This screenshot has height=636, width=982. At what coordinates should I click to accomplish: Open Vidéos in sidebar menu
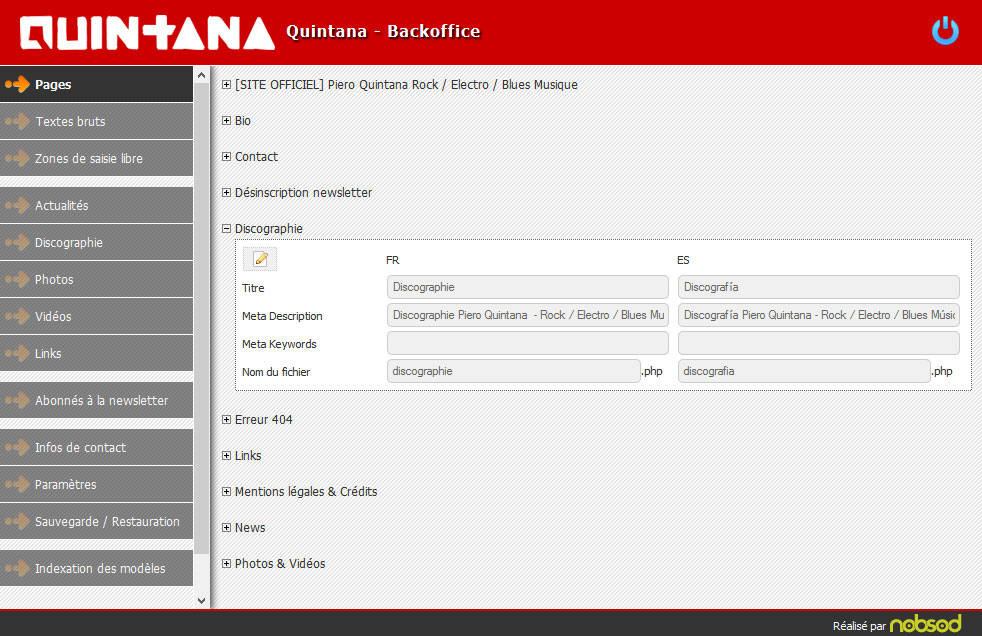pyautogui.click(x=96, y=316)
